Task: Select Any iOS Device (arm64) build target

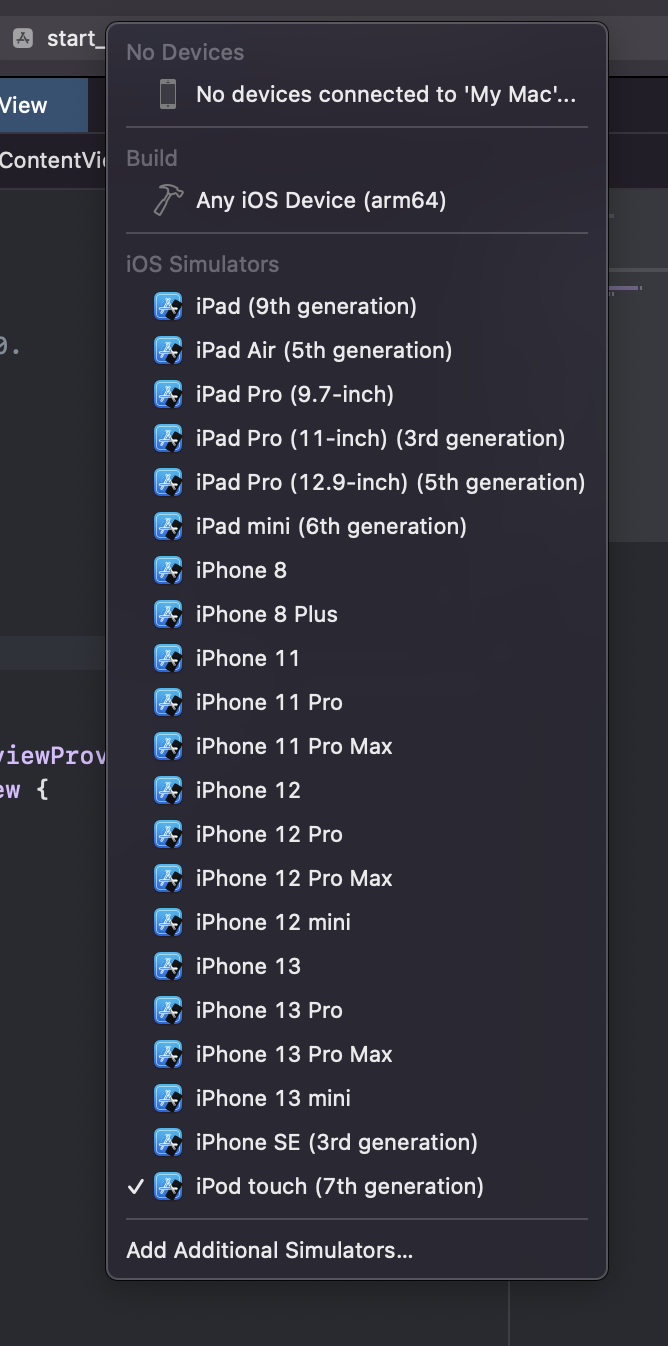Action: [321, 200]
